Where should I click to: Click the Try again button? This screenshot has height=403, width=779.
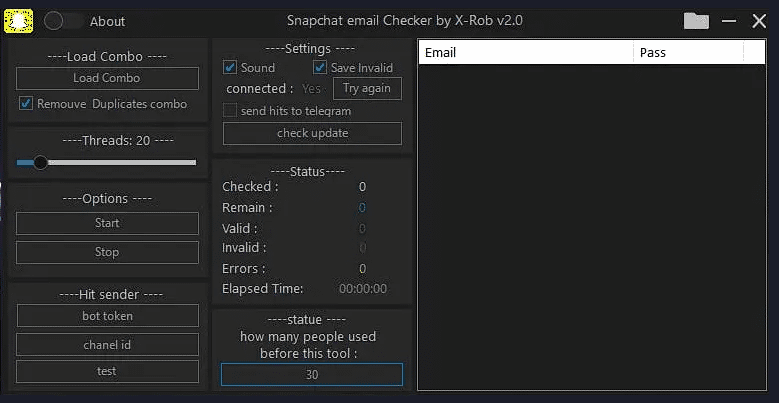coord(367,88)
